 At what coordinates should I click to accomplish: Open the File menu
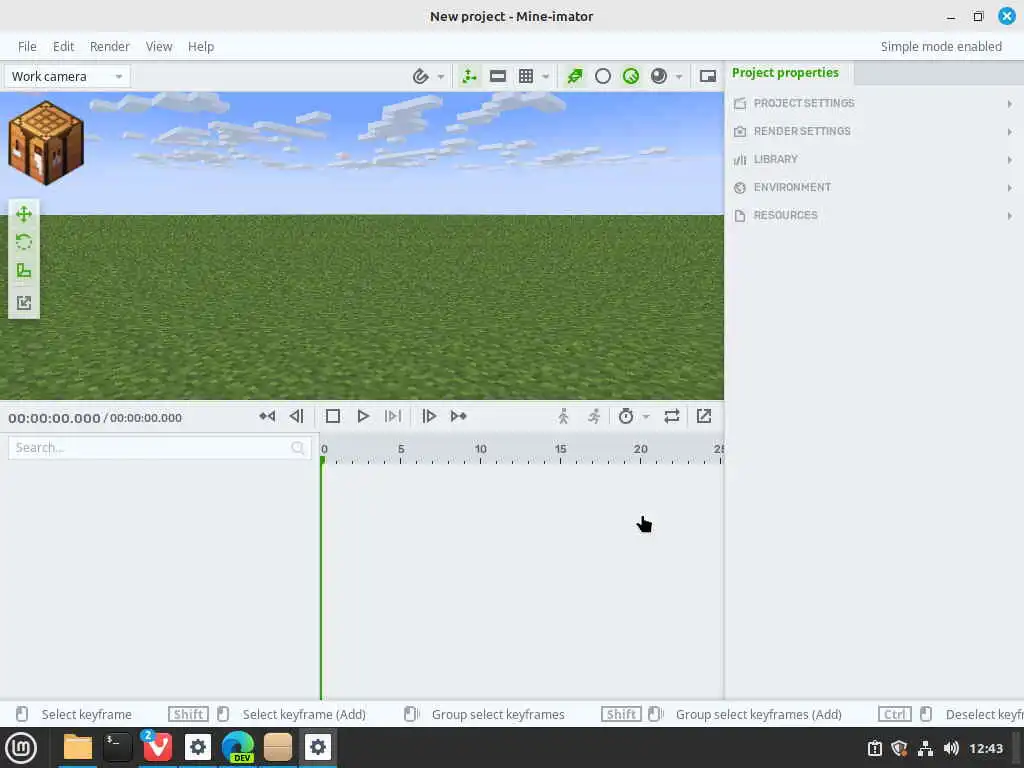pos(27,46)
